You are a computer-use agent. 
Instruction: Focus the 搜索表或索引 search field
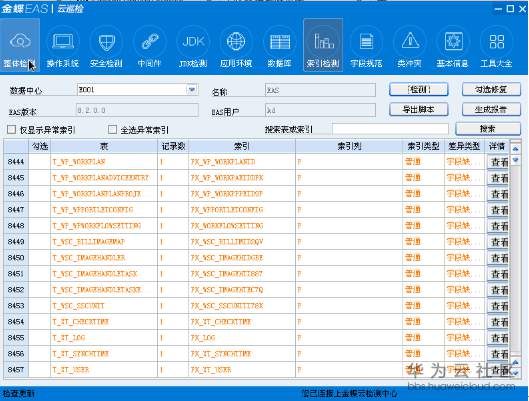click(x=390, y=129)
